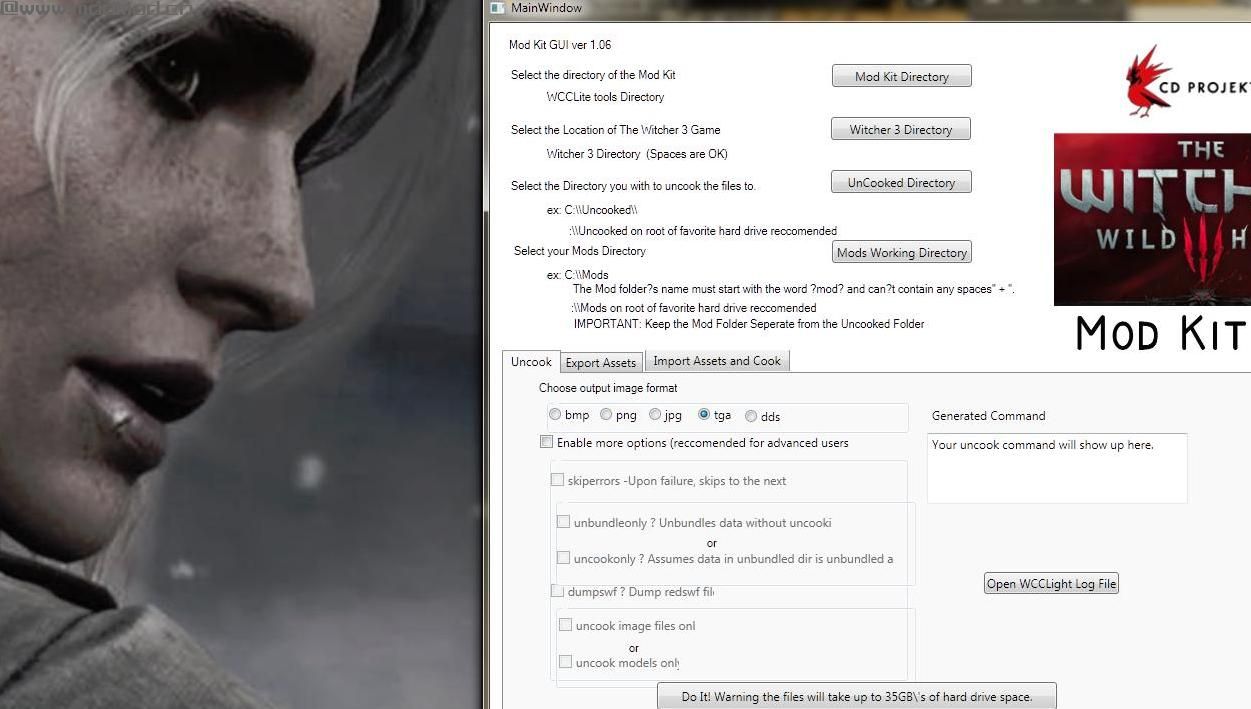Image resolution: width=1251 pixels, height=709 pixels.
Task: Toggle the skiperrors checkbox
Action: (x=557, y=480)
